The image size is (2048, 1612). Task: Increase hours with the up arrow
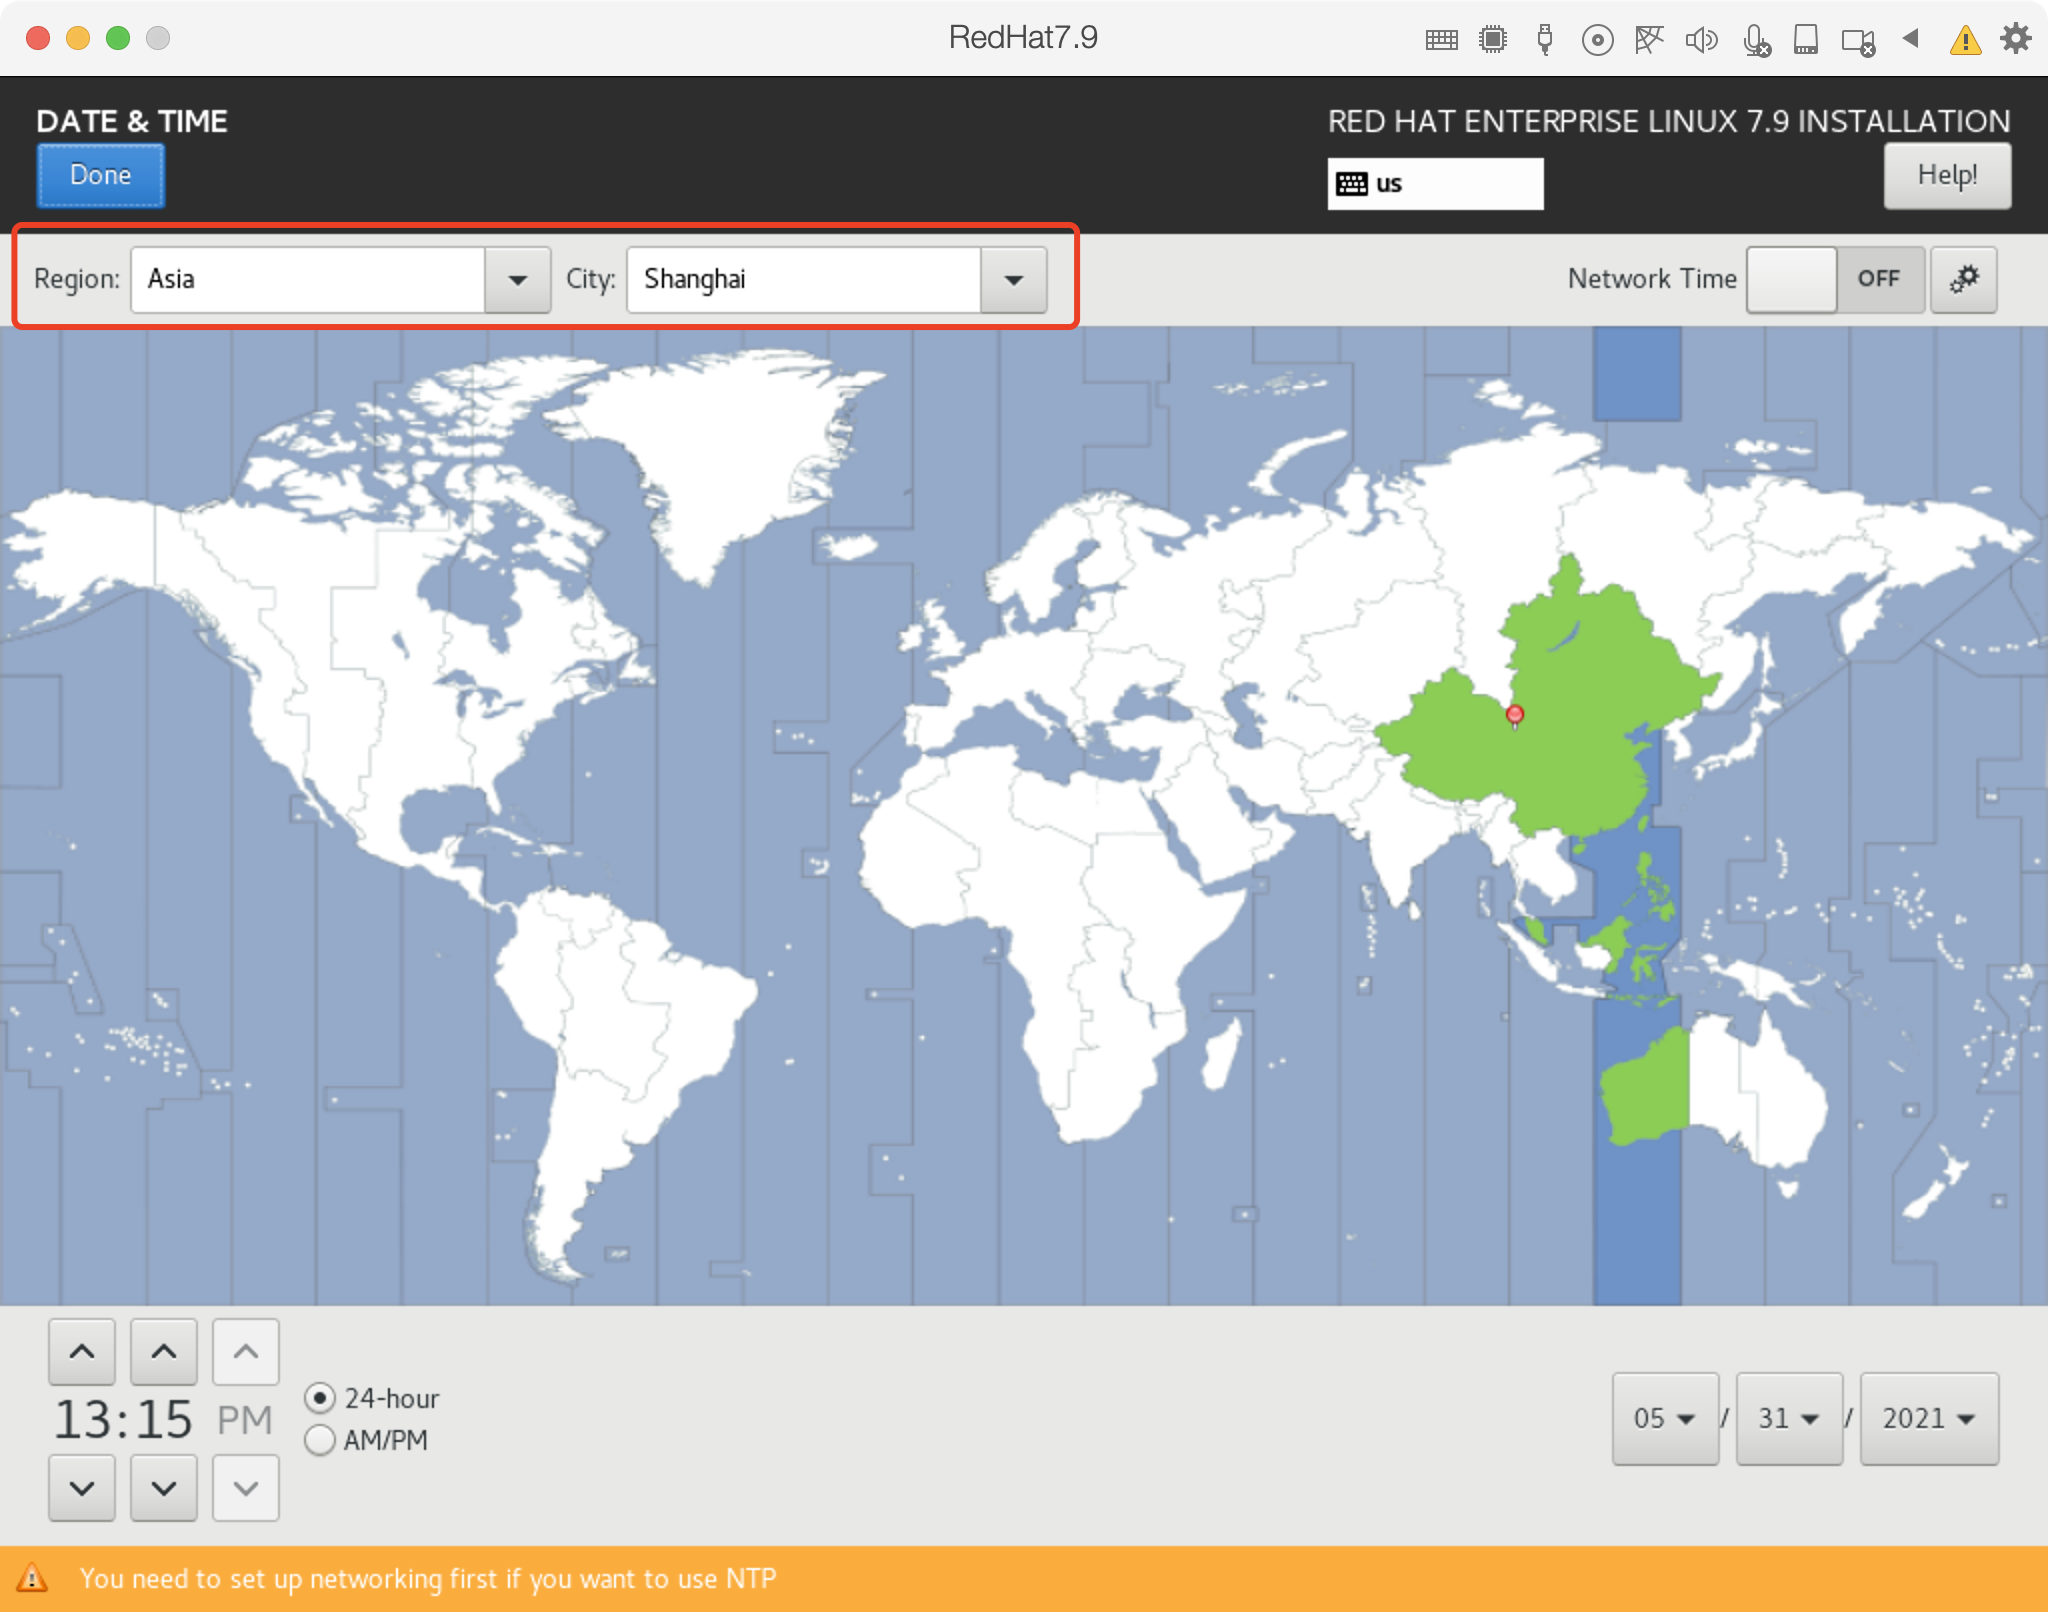click(x=82, y=1351)
